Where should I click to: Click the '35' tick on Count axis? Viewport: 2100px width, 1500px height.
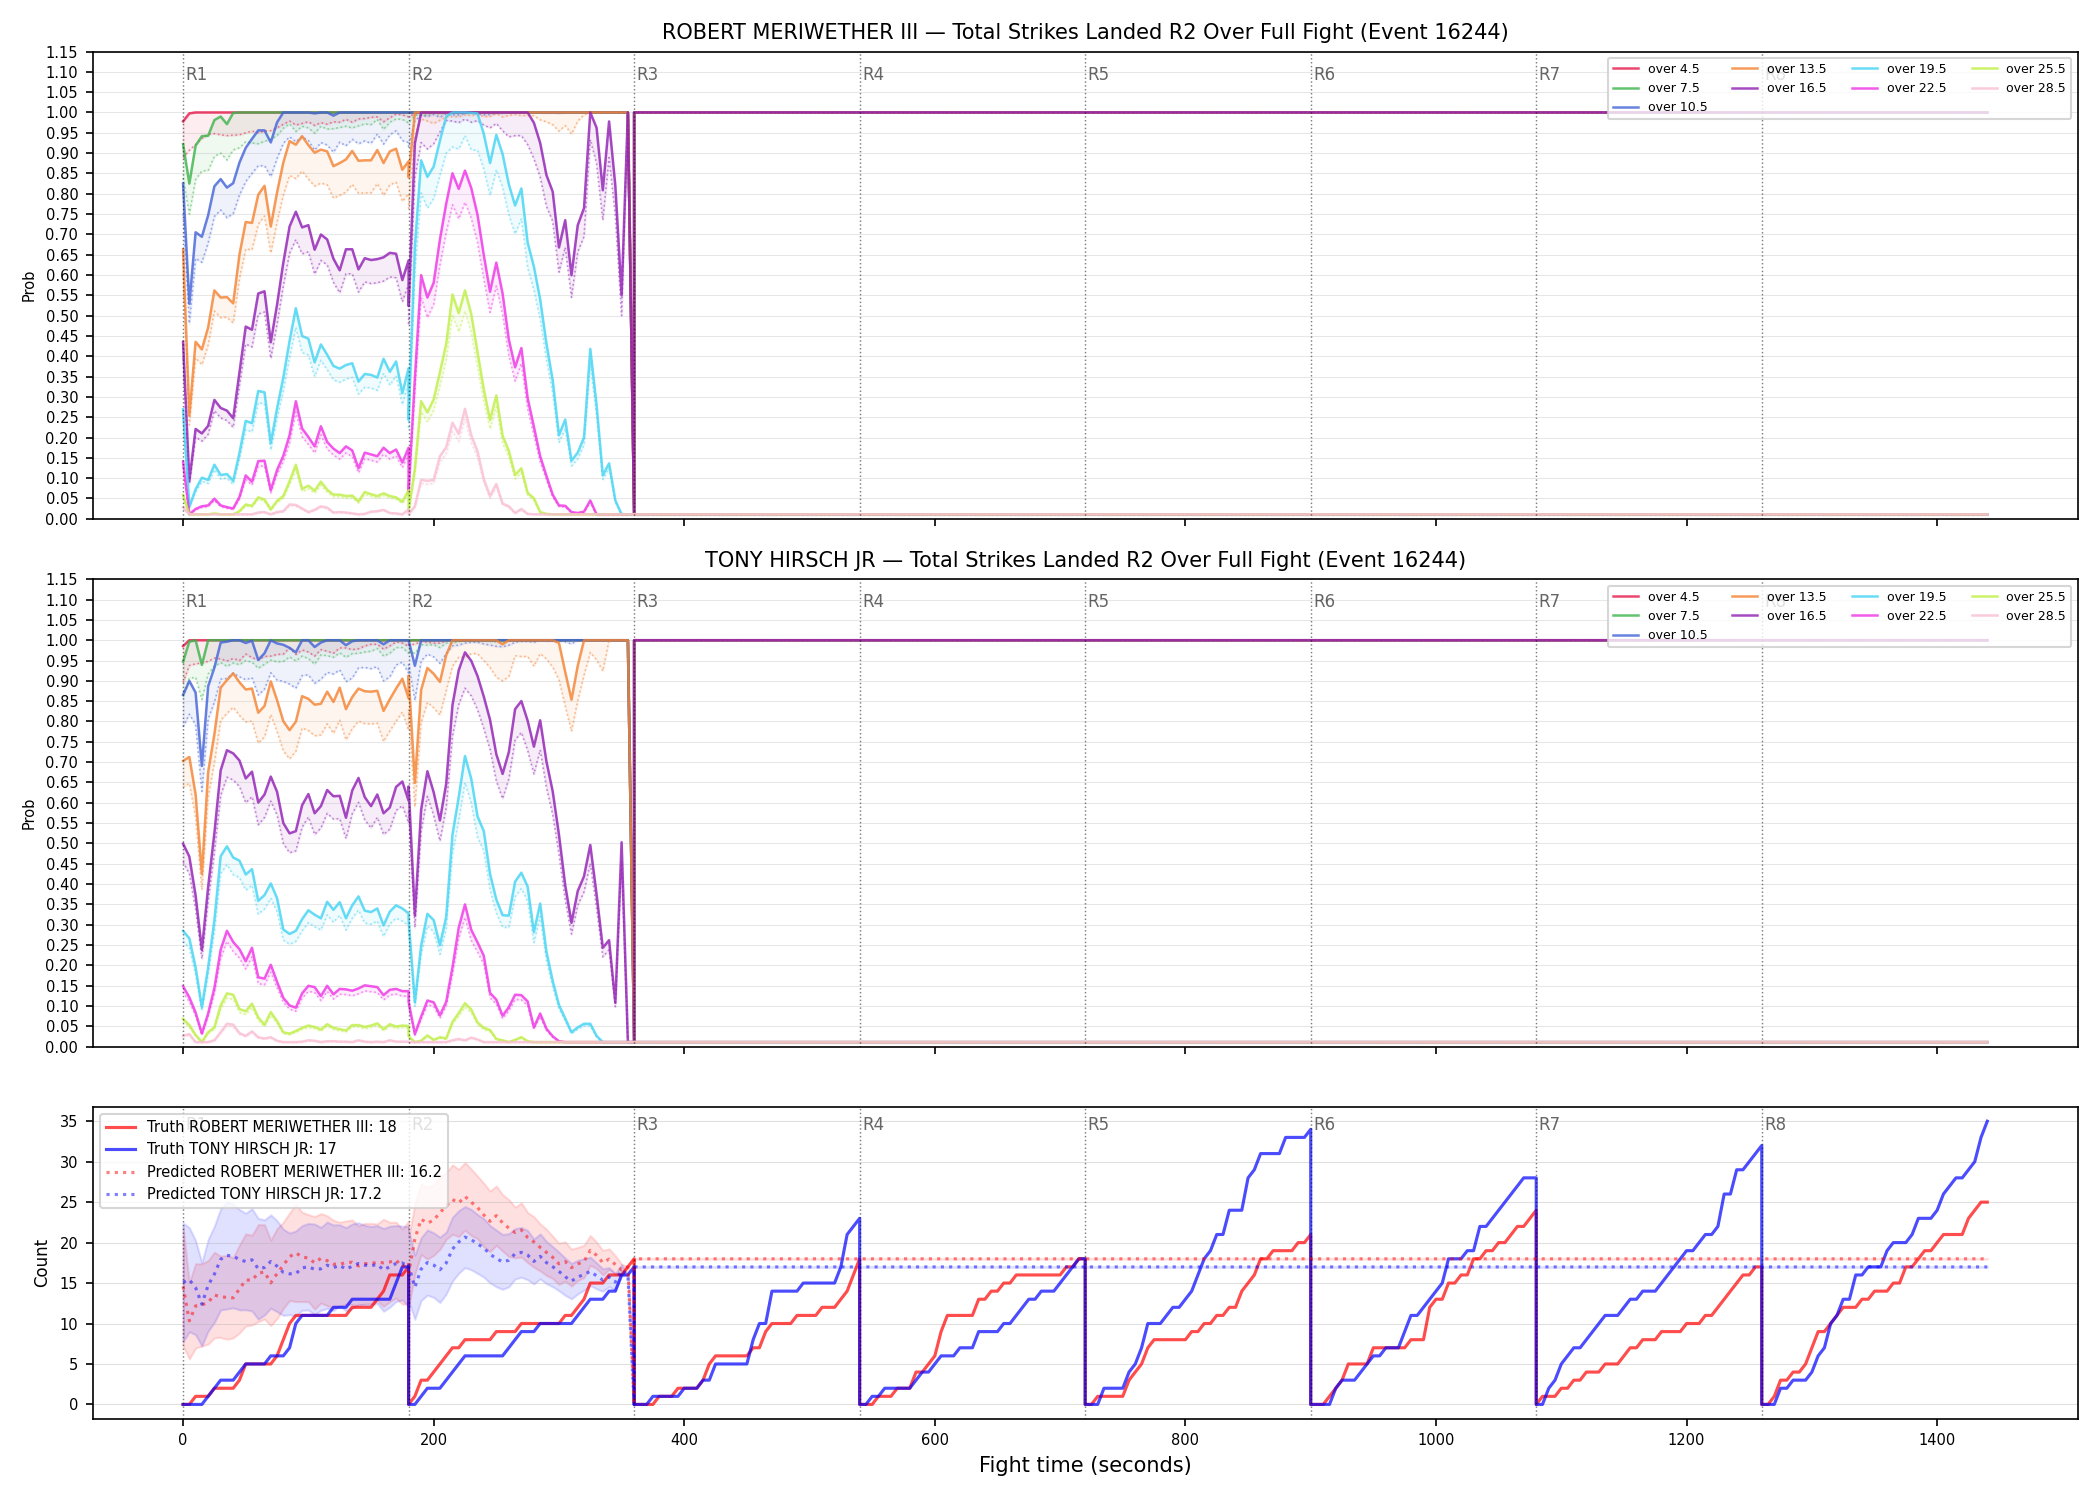(x=69, y=1121)
